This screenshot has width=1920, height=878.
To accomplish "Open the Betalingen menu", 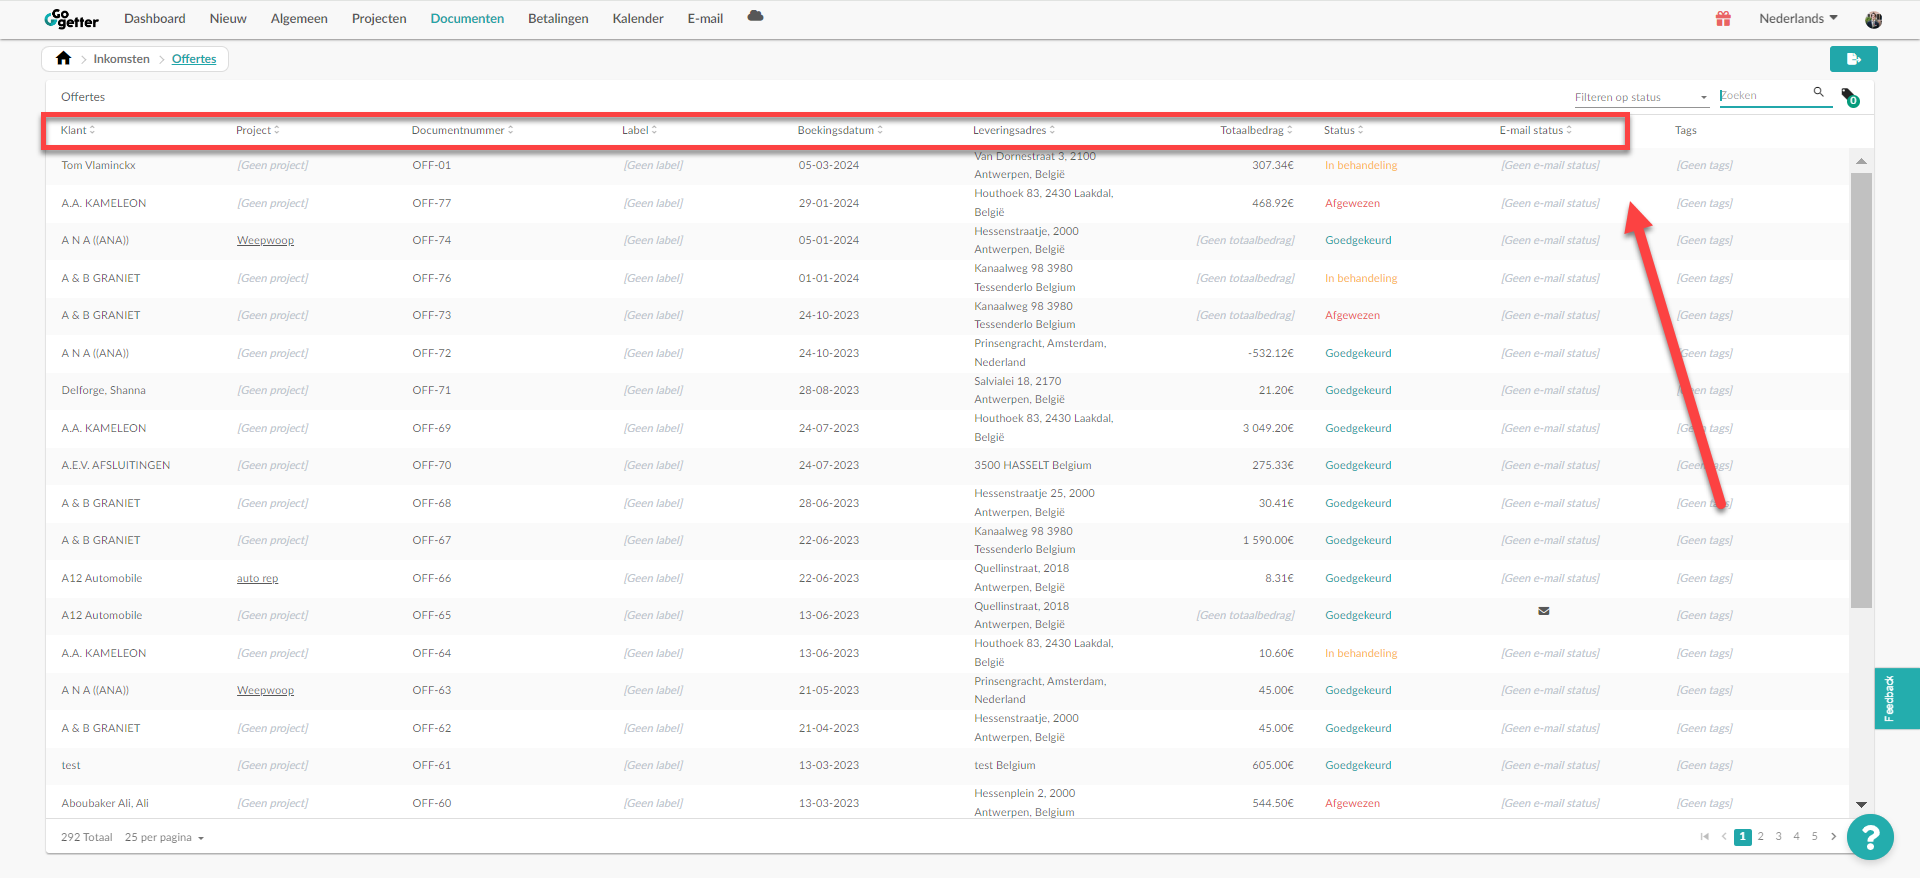I will coord(558,19).
